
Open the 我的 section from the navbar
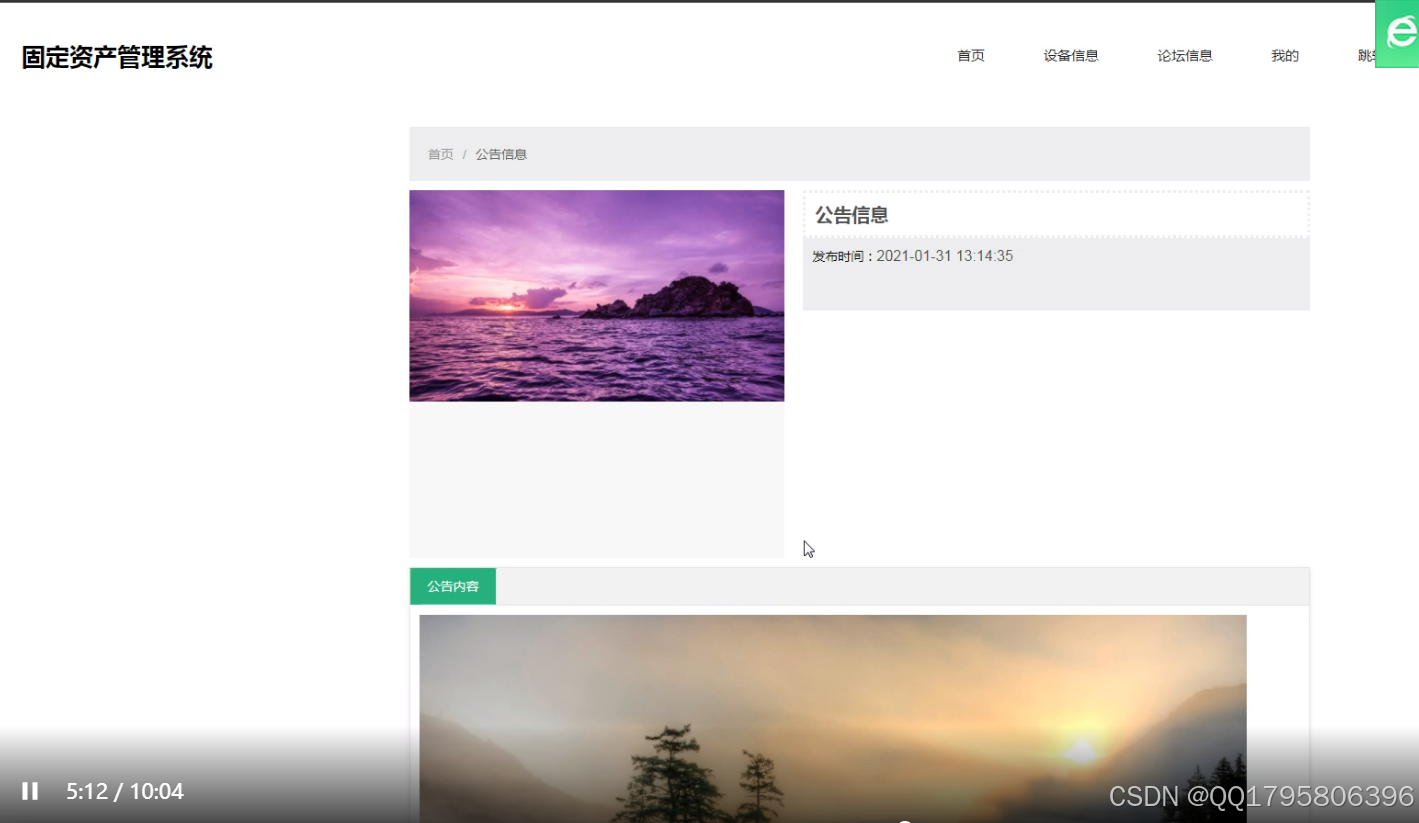click(1284, 56)
